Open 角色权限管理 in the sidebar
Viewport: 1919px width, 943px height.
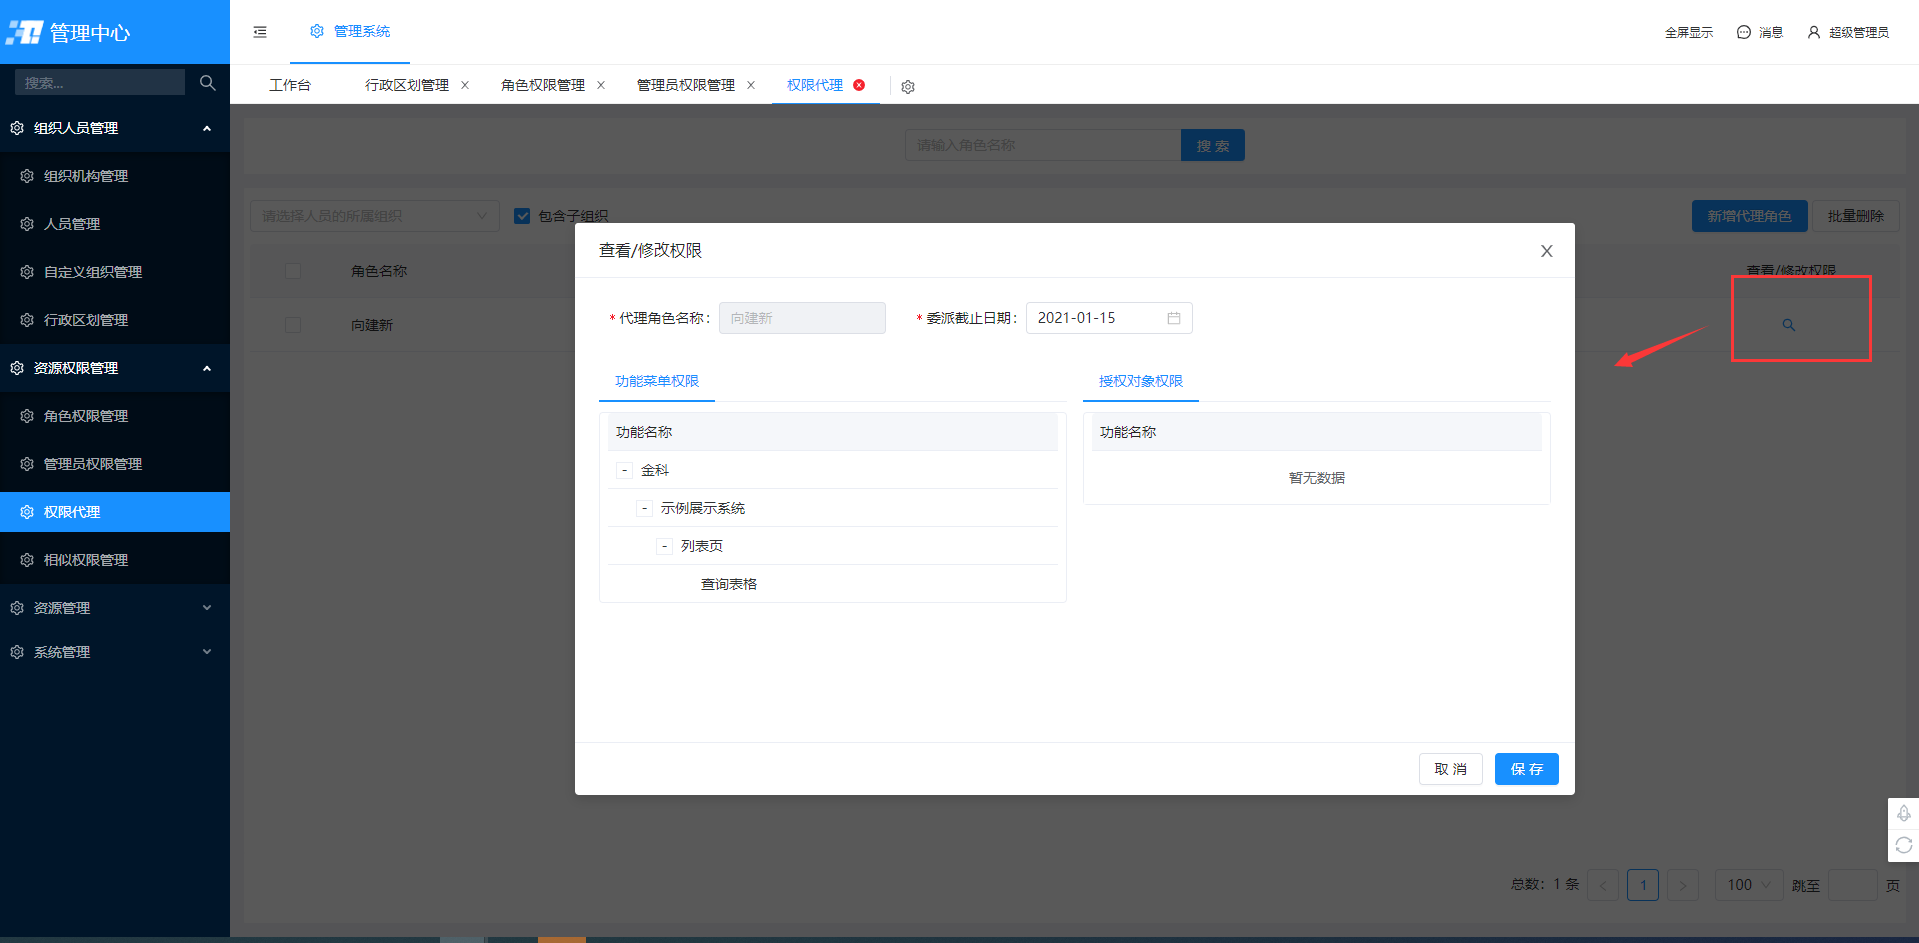click(115, 416)
